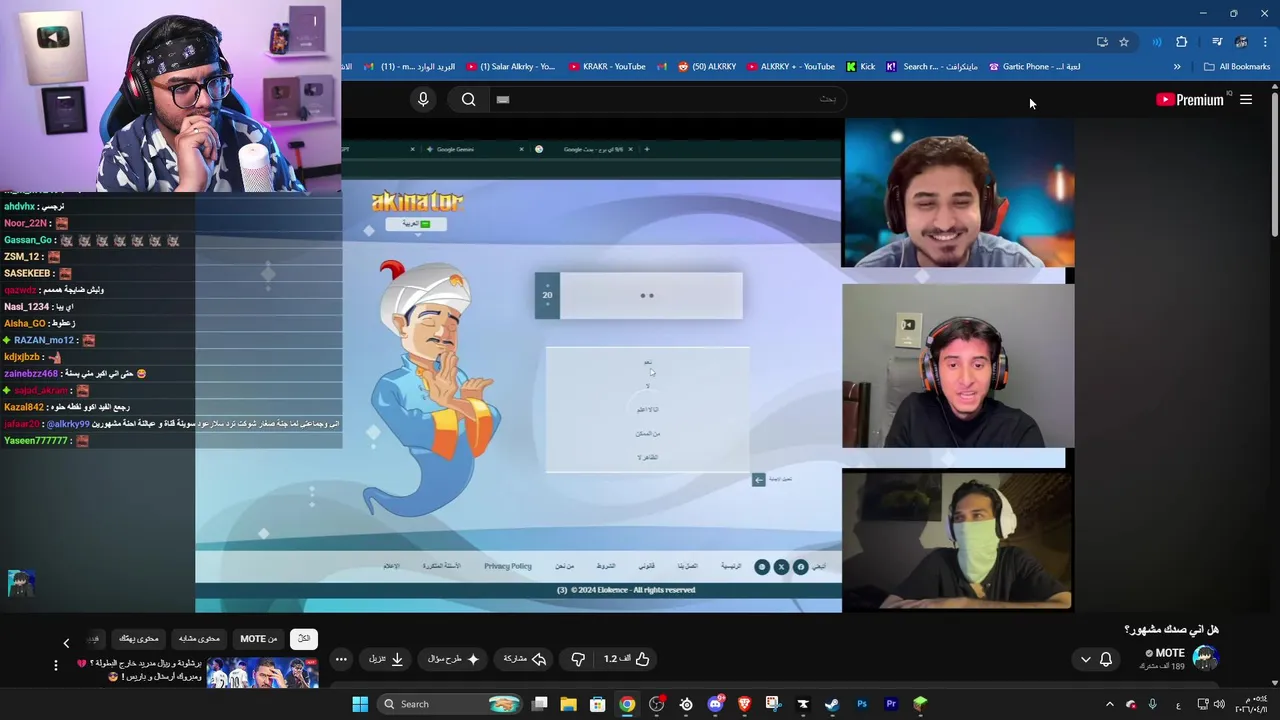Open the Chrome profile avatar
Viewport: 1280px width, 720px height.
click(1241, 42)
